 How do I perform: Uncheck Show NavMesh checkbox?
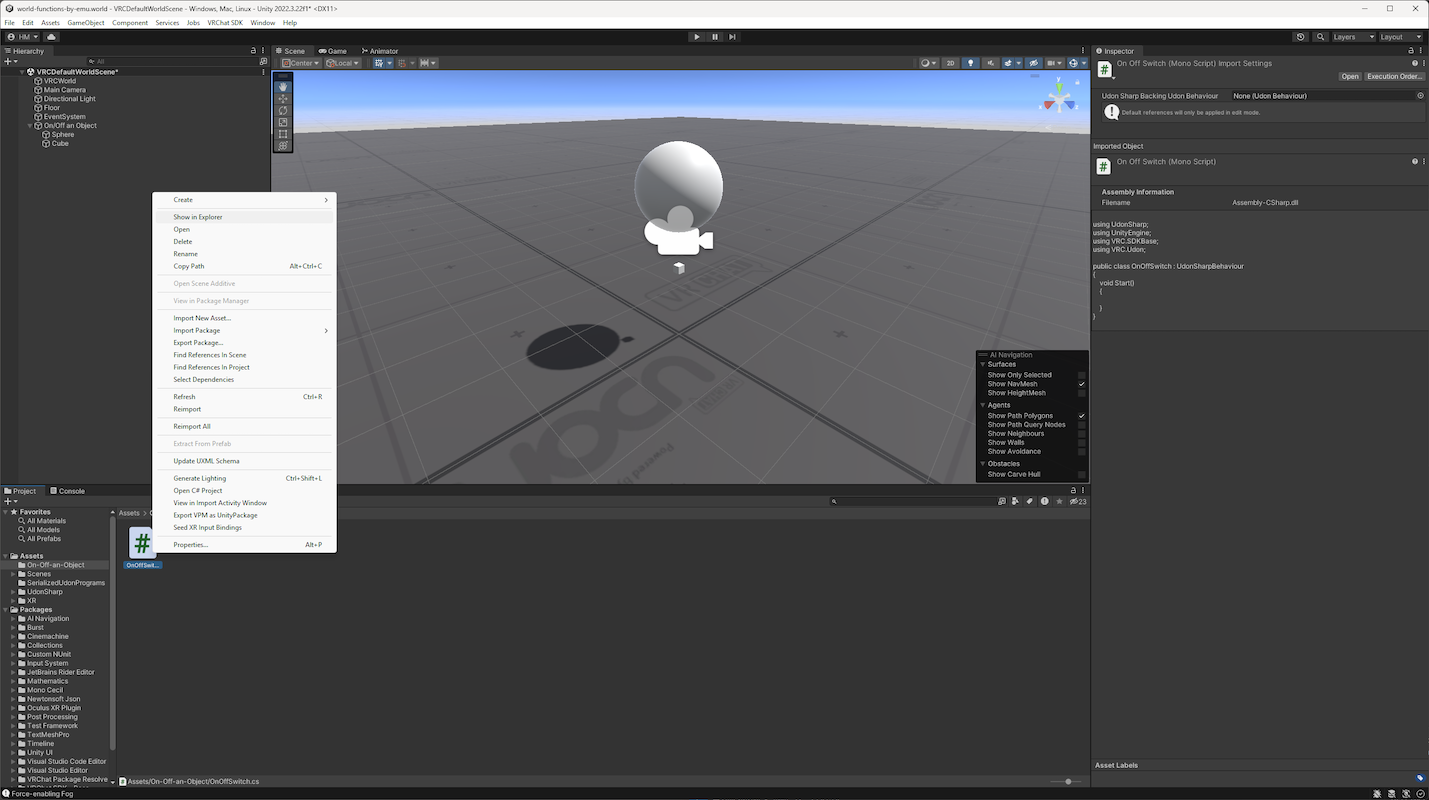pyautogui.click(x=1081, y=384)
